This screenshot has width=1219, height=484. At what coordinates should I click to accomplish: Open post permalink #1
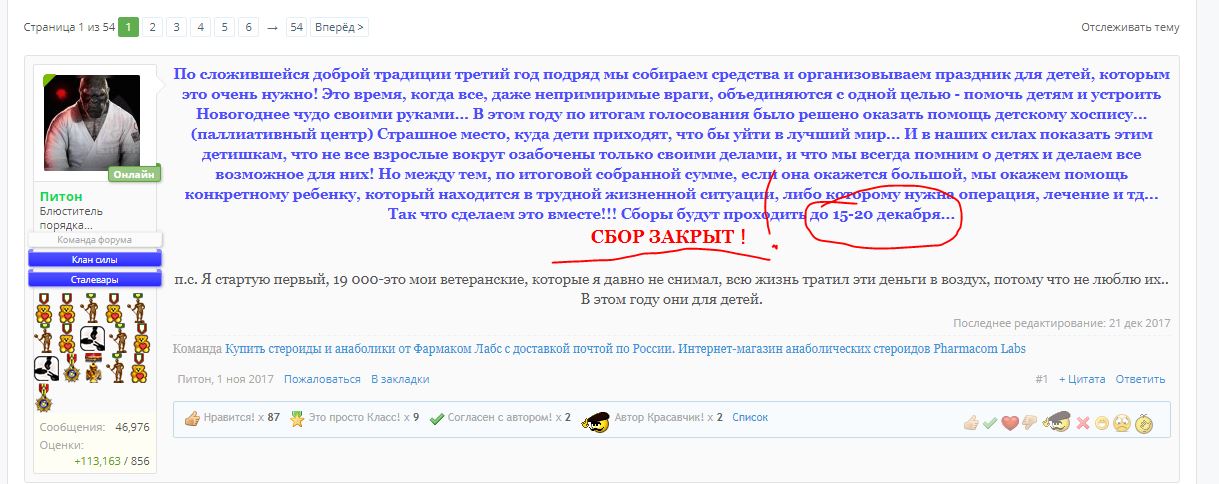(x=1042, y=379)
